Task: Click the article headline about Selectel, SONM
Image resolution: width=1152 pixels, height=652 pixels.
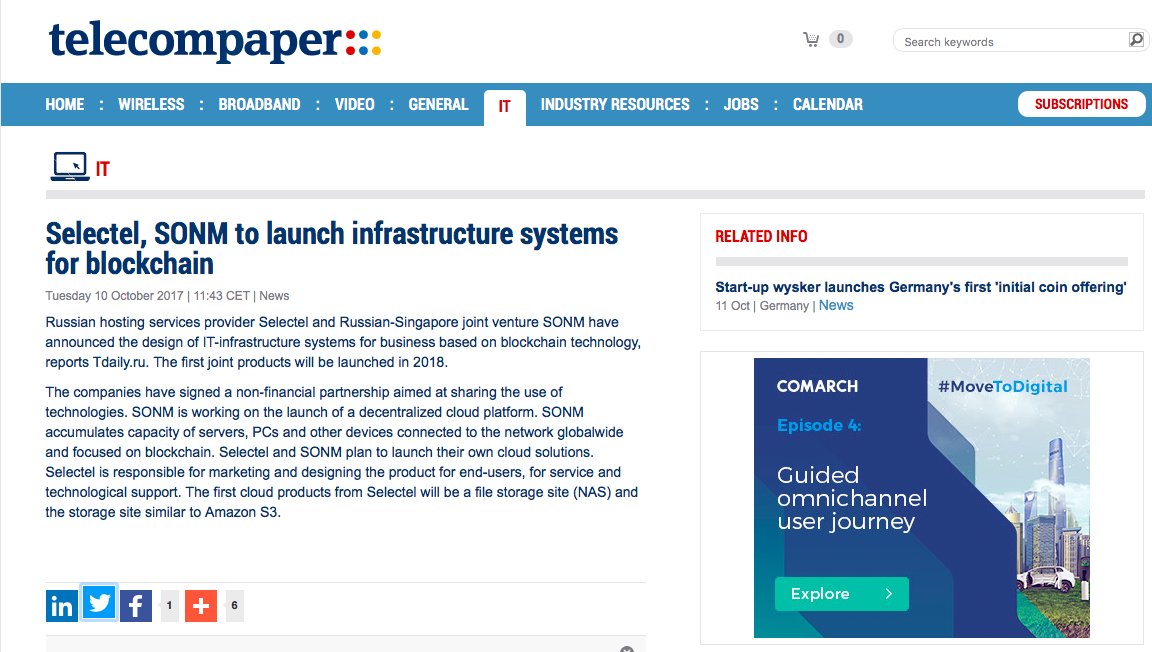Action: pos(331,248)
